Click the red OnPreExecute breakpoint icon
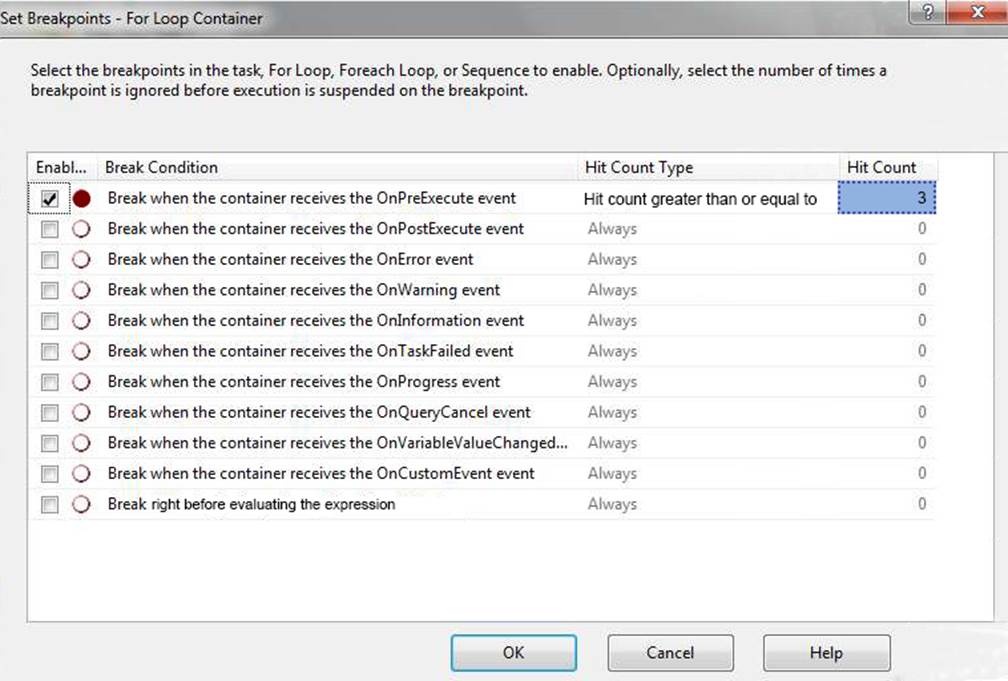Viewport: 1008px width, 681px height. (x=82, y=199)
